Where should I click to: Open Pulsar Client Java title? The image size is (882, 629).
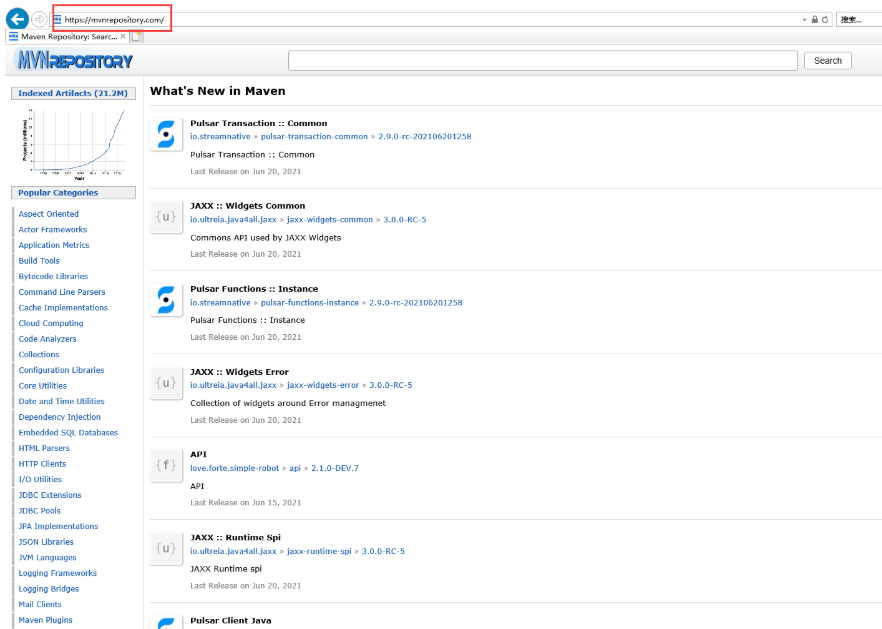click(231, 621)
